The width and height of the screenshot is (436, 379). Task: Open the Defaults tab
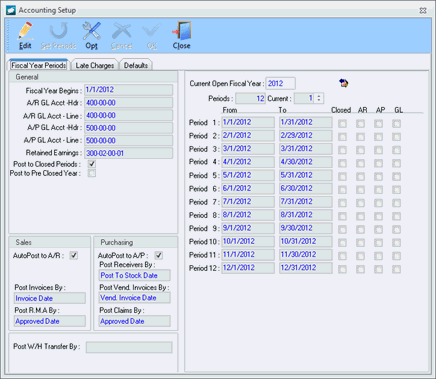point(136,65)
